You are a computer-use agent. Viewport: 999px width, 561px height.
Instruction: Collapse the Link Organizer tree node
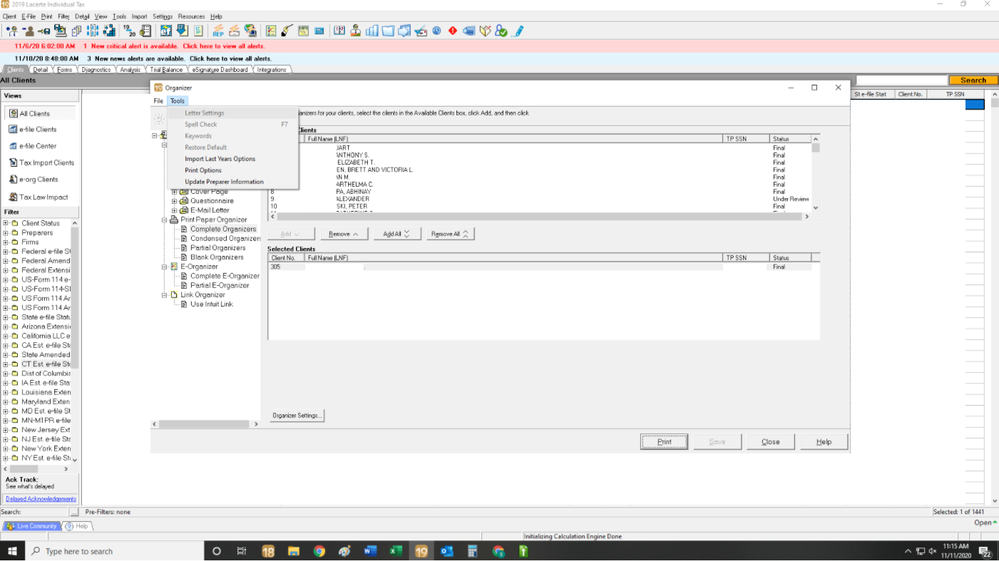[164, 295]
